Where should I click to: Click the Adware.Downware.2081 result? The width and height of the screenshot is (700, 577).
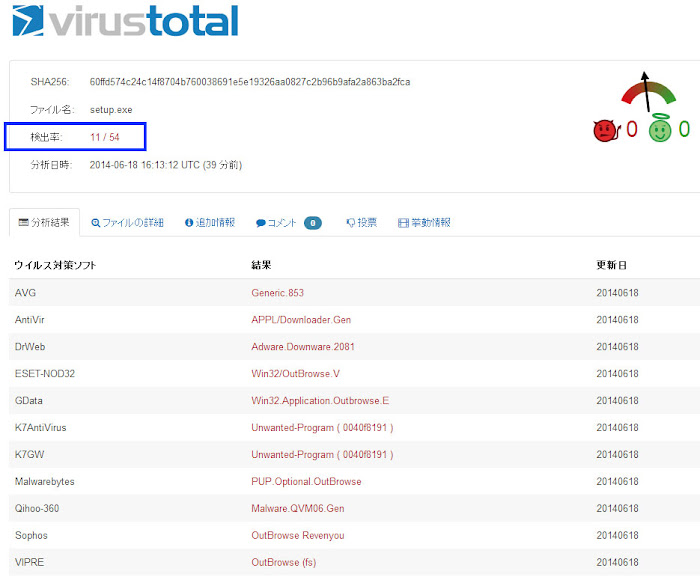(x=303, y=347)
